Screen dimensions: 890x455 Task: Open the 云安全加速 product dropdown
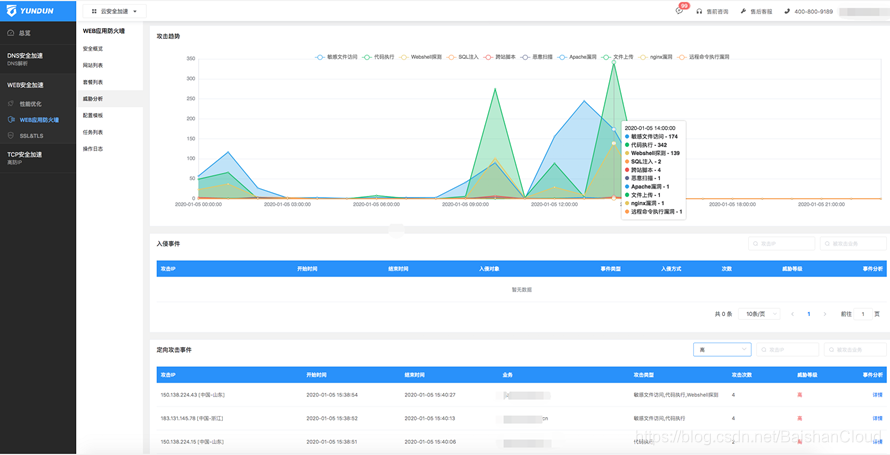(114, 11)
